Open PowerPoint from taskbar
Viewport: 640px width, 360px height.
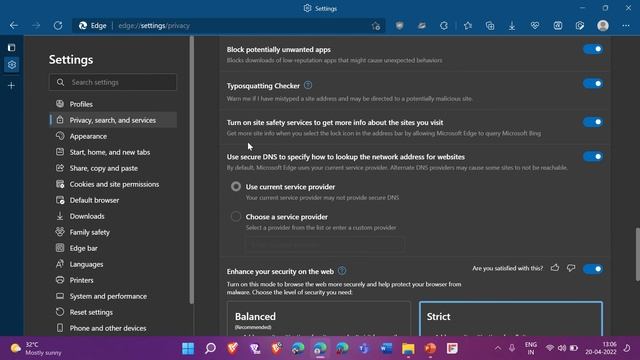point(430,348)
